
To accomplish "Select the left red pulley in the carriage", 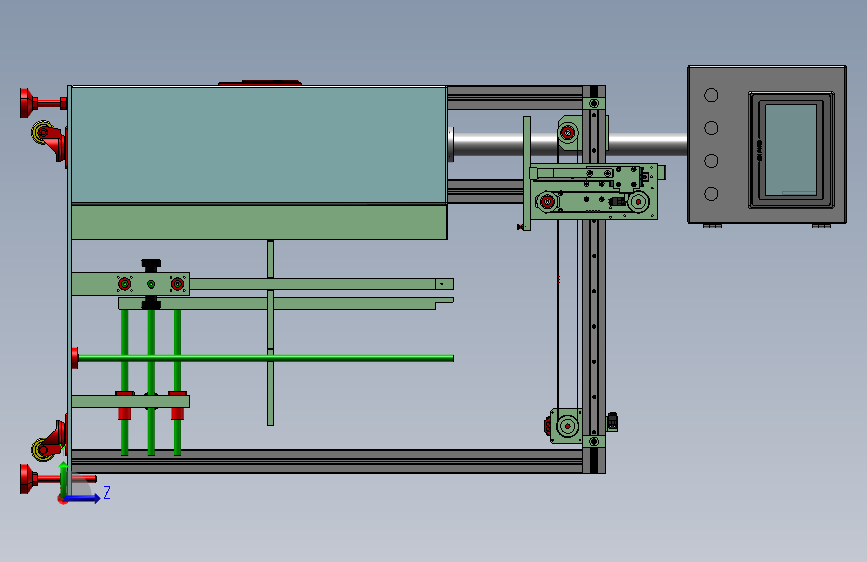I will 547,202.
